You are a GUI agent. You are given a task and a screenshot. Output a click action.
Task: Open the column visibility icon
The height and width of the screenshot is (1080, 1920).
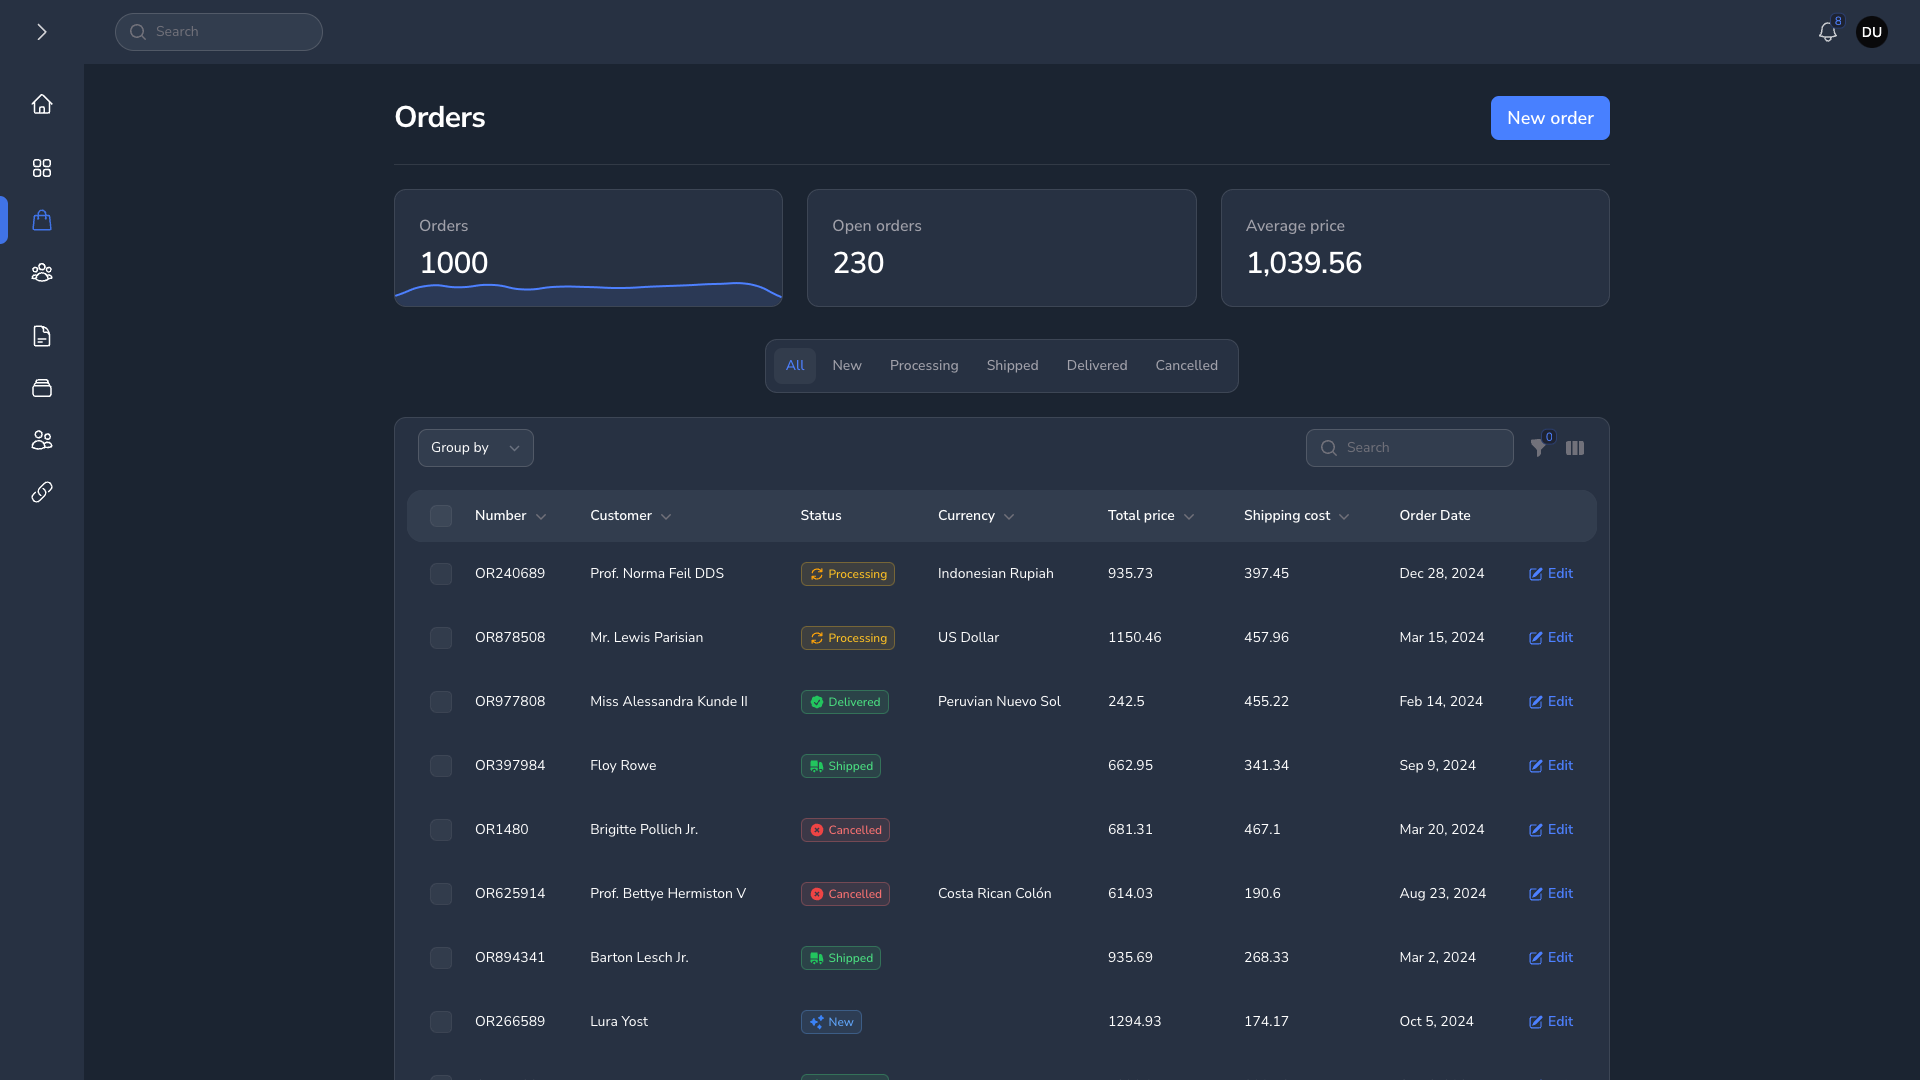[1575, 448]
